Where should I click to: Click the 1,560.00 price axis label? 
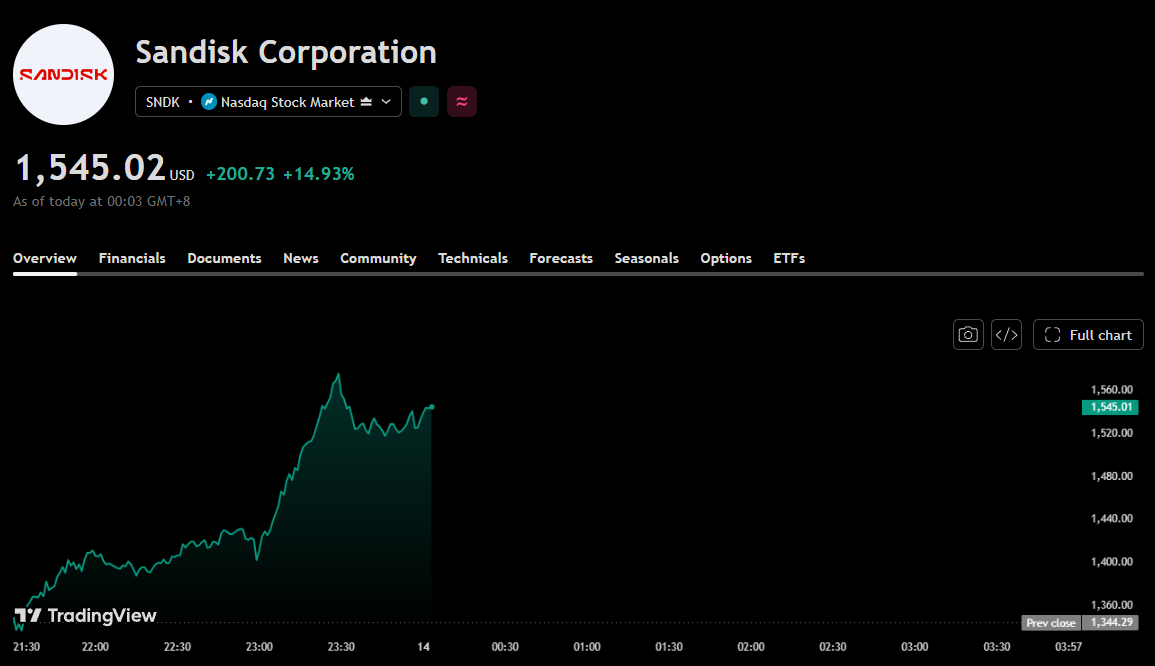[1112, 390]
